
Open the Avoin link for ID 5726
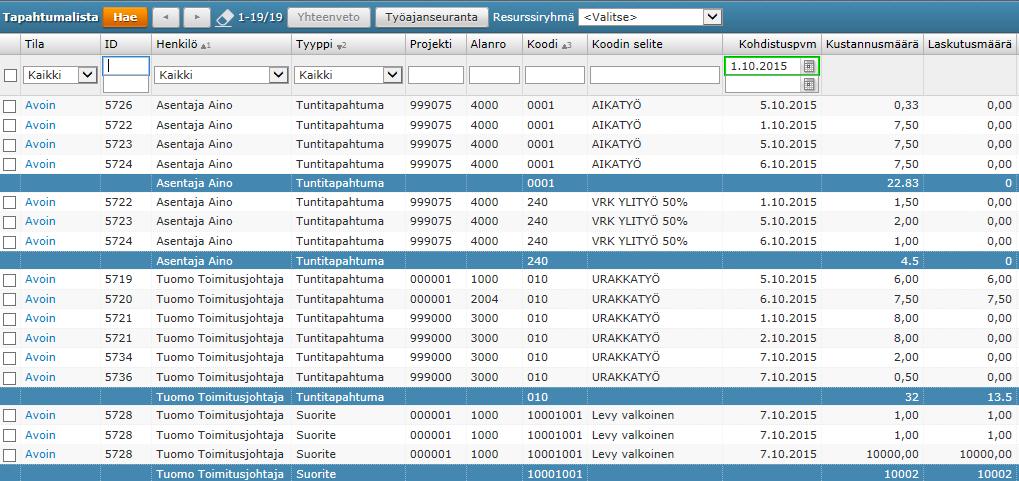tap(40, 105)
